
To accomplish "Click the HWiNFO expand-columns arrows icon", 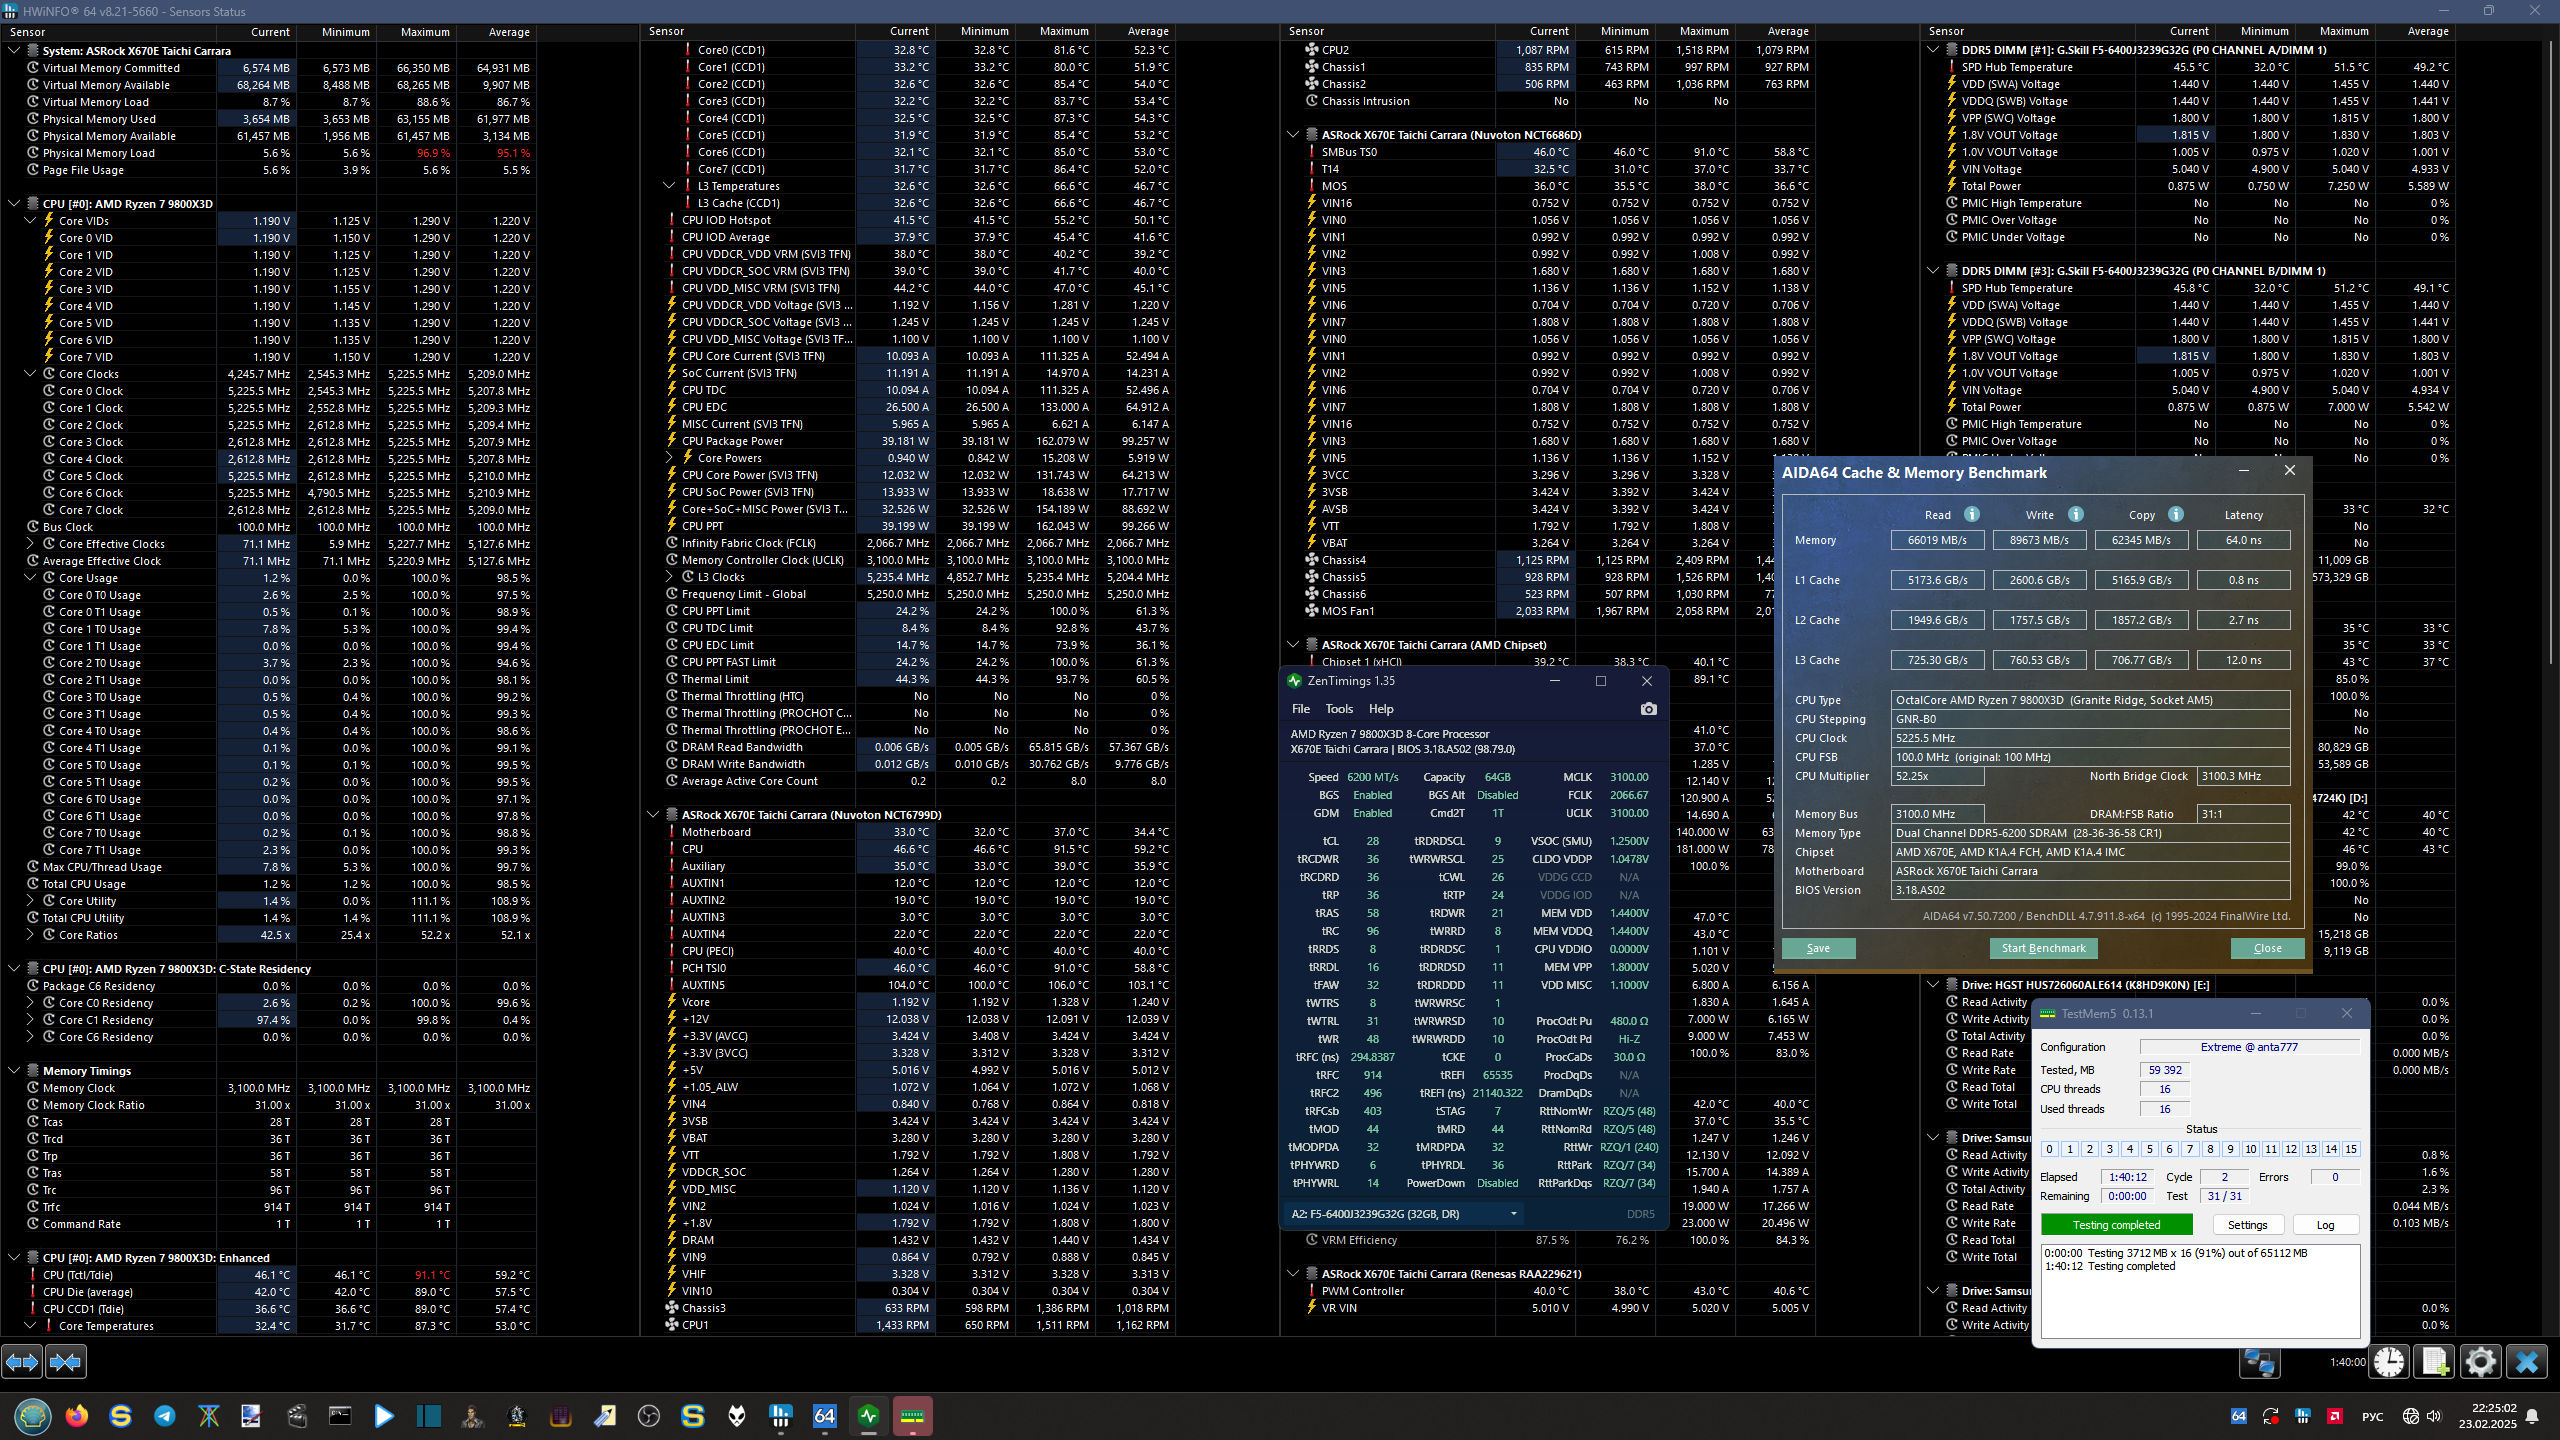I will pyautogui.click(x=22, y=1361).
